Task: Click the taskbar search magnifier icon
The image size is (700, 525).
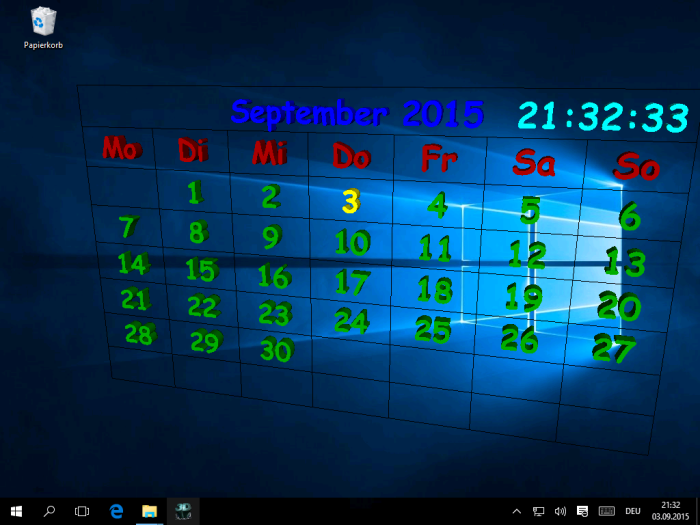Action: click(x=49, y=511)
